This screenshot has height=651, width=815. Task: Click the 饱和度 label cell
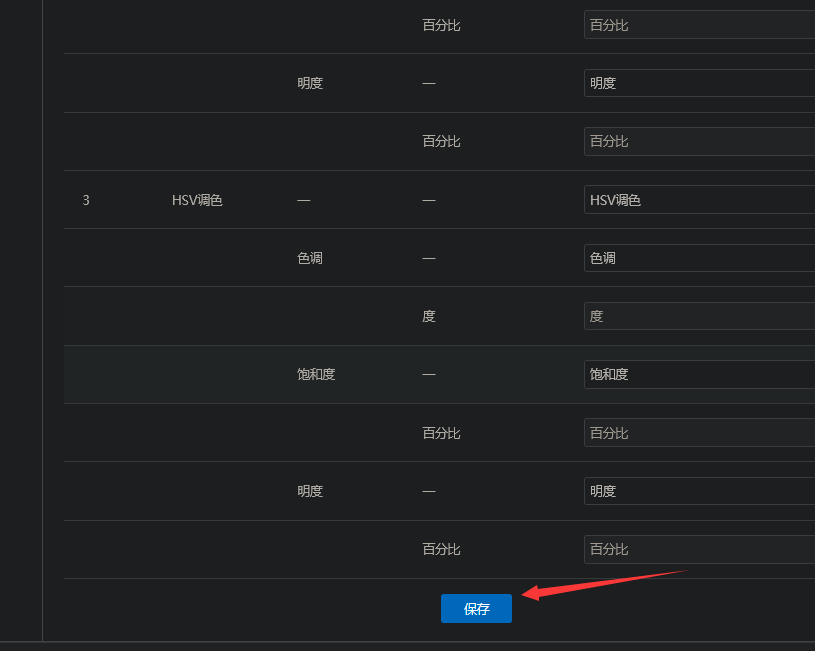click(316, 374)
